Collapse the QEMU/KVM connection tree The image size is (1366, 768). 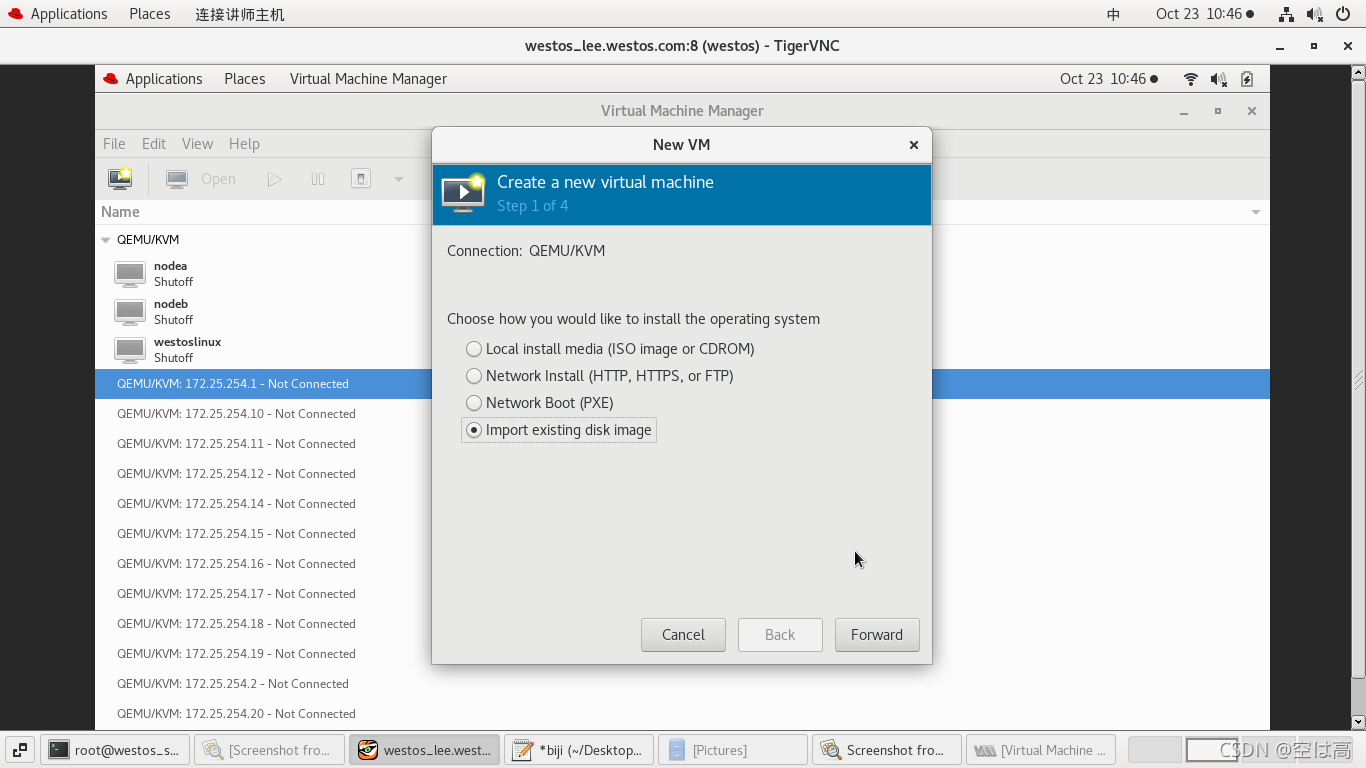pyautogui.click(x=106, y=240)
